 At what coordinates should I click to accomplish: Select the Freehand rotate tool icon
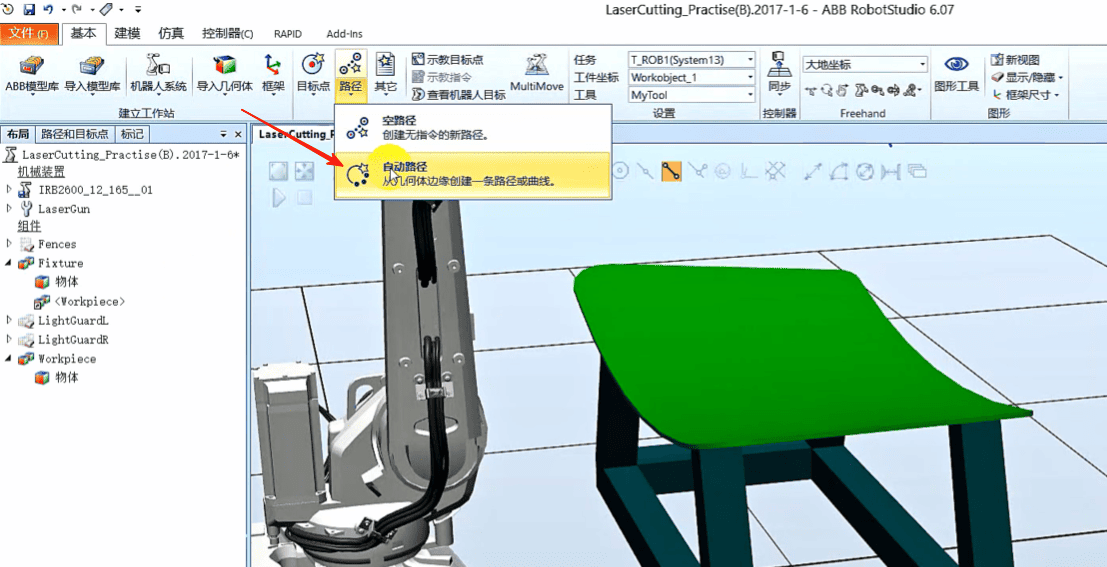827,90
